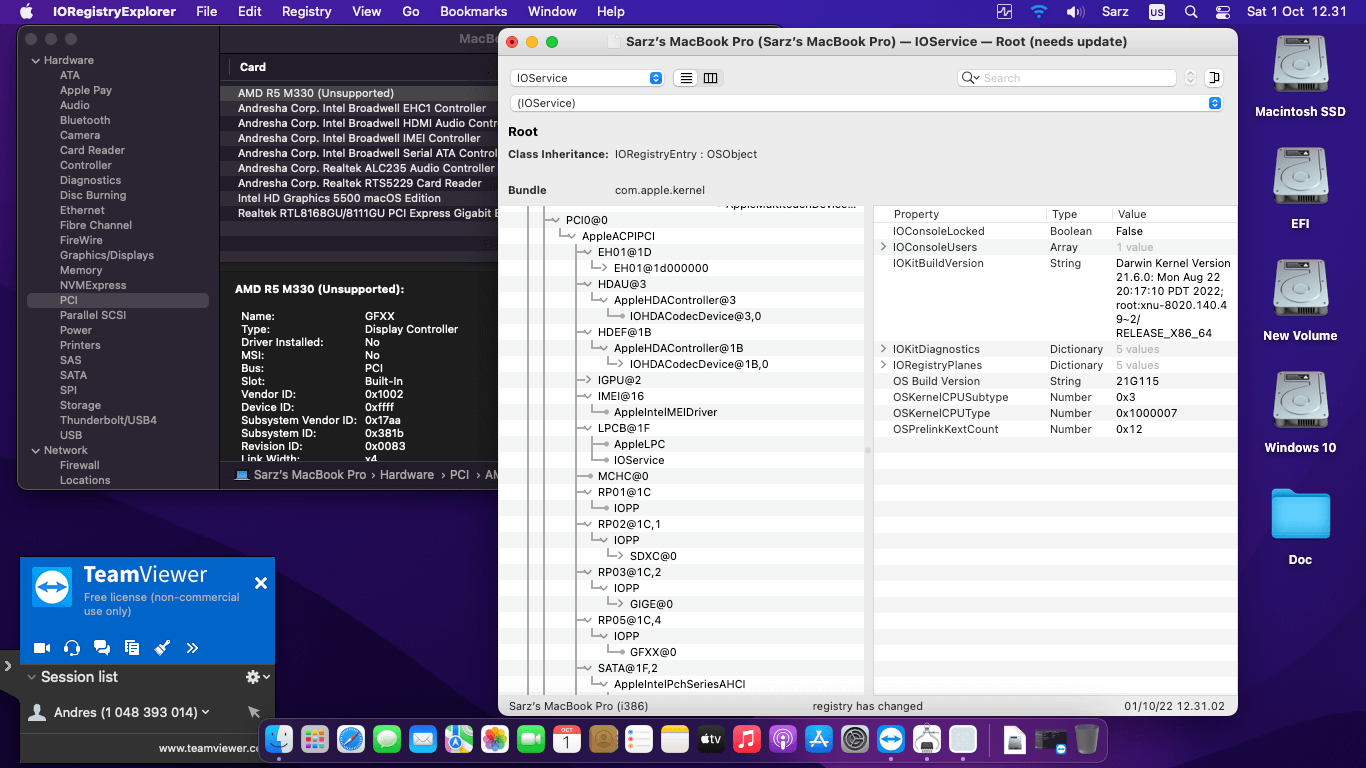Open Launchpad from the Dock

[x=315, y=739]
